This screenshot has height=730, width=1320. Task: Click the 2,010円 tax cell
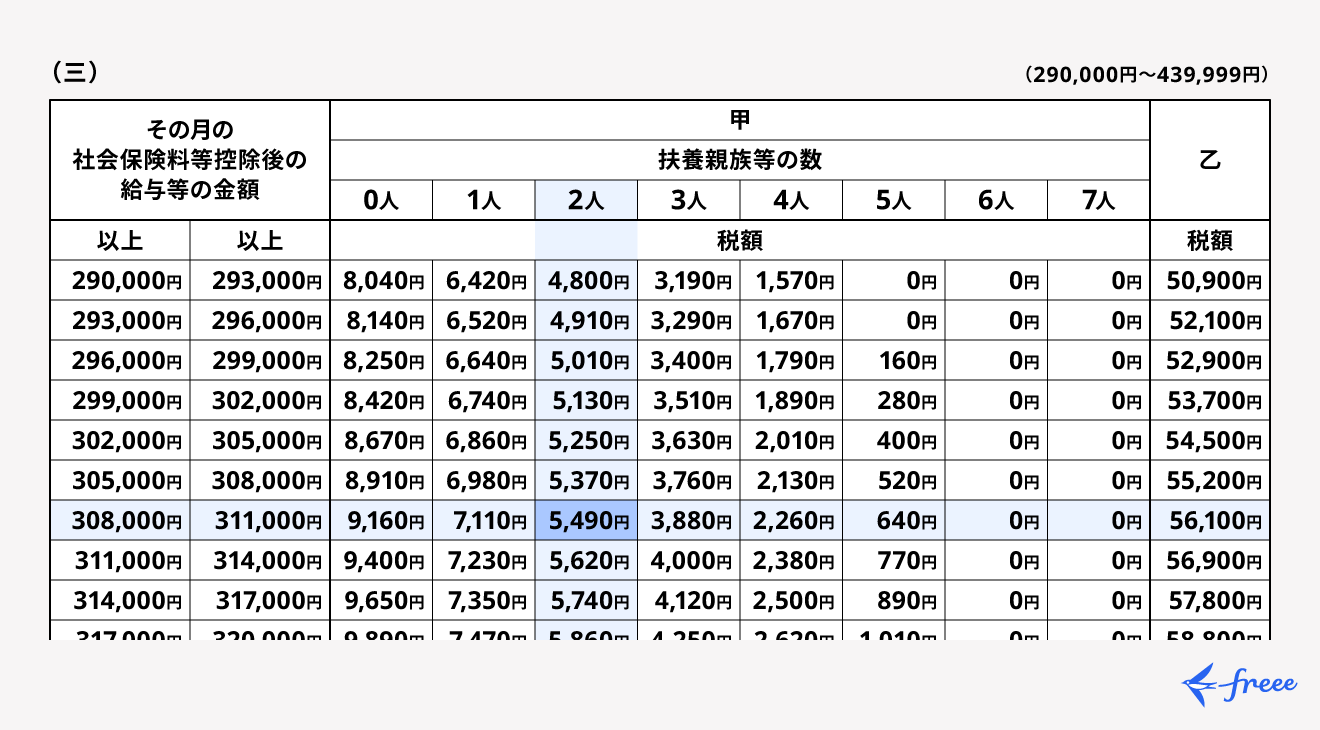point(791,440)
